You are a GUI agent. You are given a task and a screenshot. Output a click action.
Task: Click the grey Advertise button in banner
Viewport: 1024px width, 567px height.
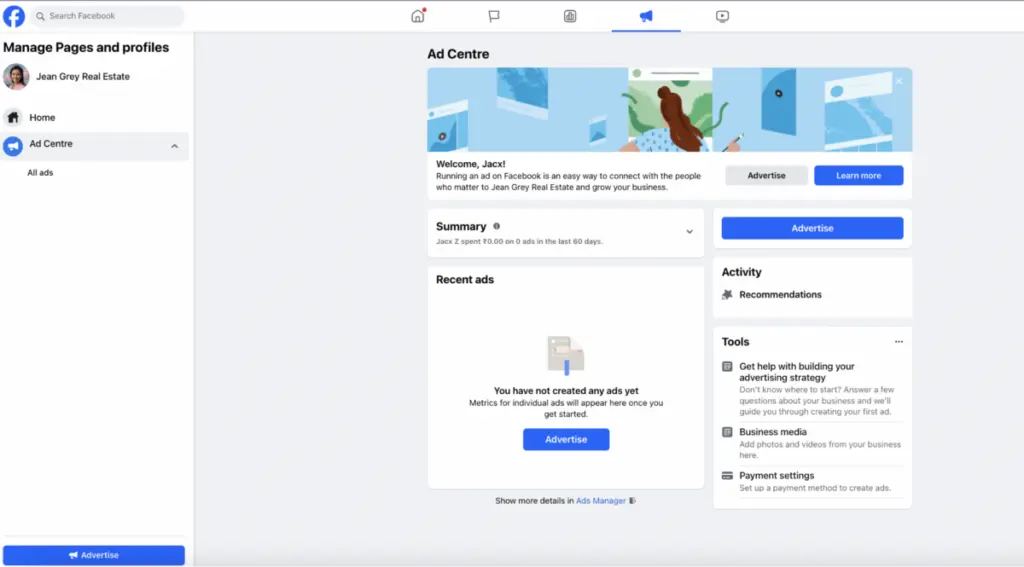(x=766, y=176)
